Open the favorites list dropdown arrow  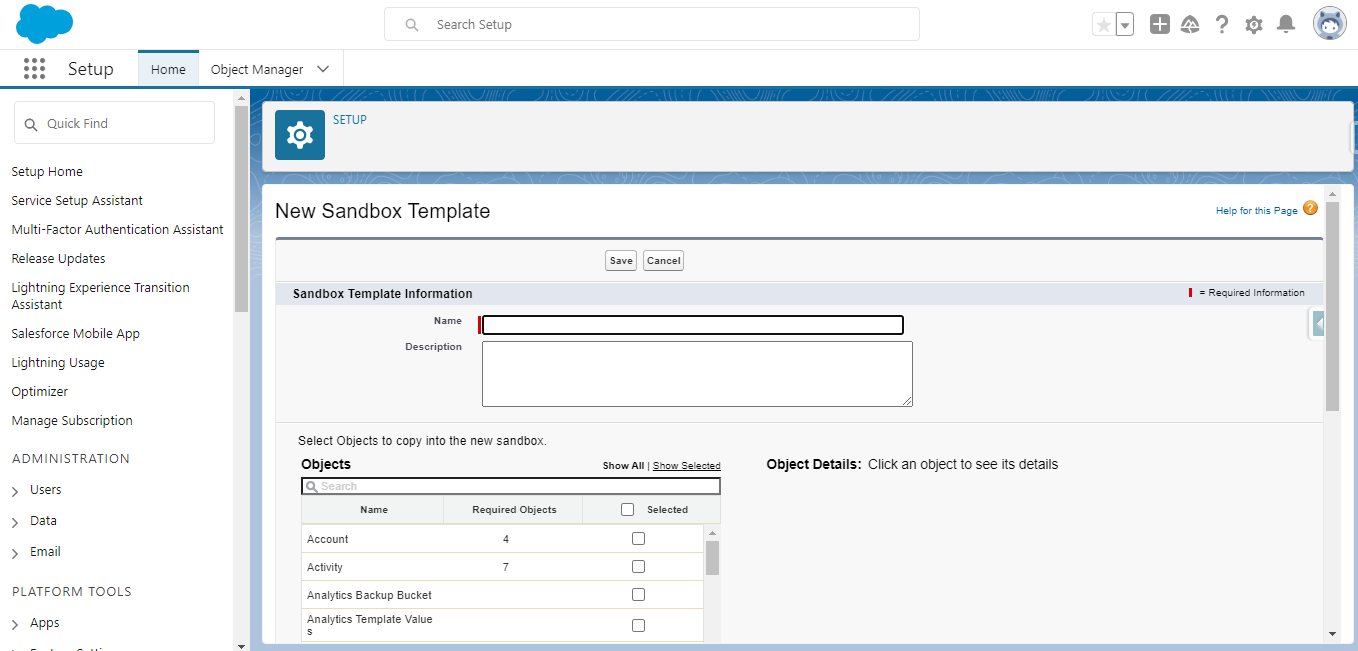(x=1125, y=25)
